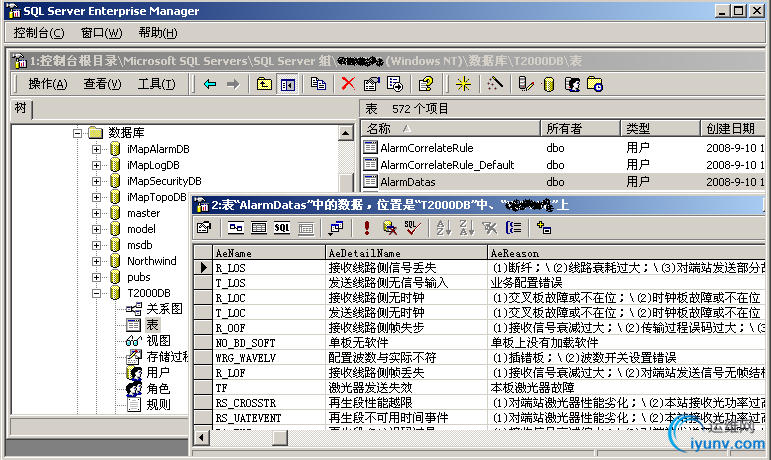Open the 帮助(H) menu

coord(158,33)
